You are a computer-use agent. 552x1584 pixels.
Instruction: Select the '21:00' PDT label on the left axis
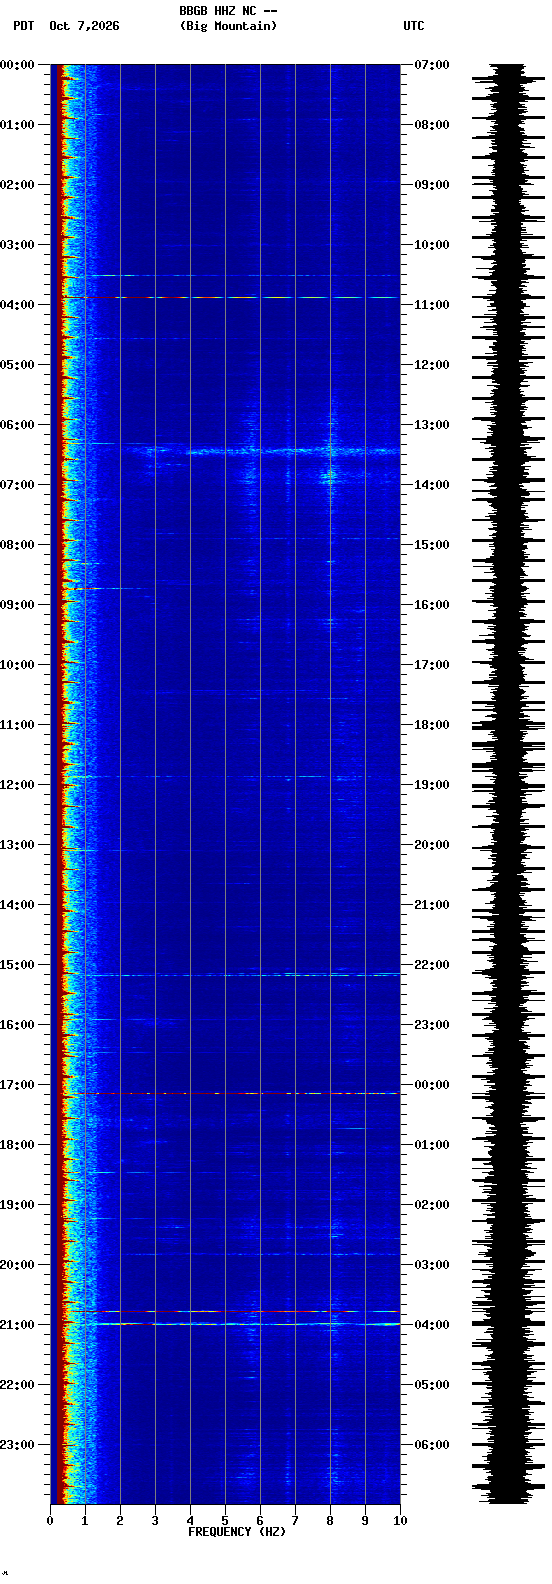coord(17,1325)
